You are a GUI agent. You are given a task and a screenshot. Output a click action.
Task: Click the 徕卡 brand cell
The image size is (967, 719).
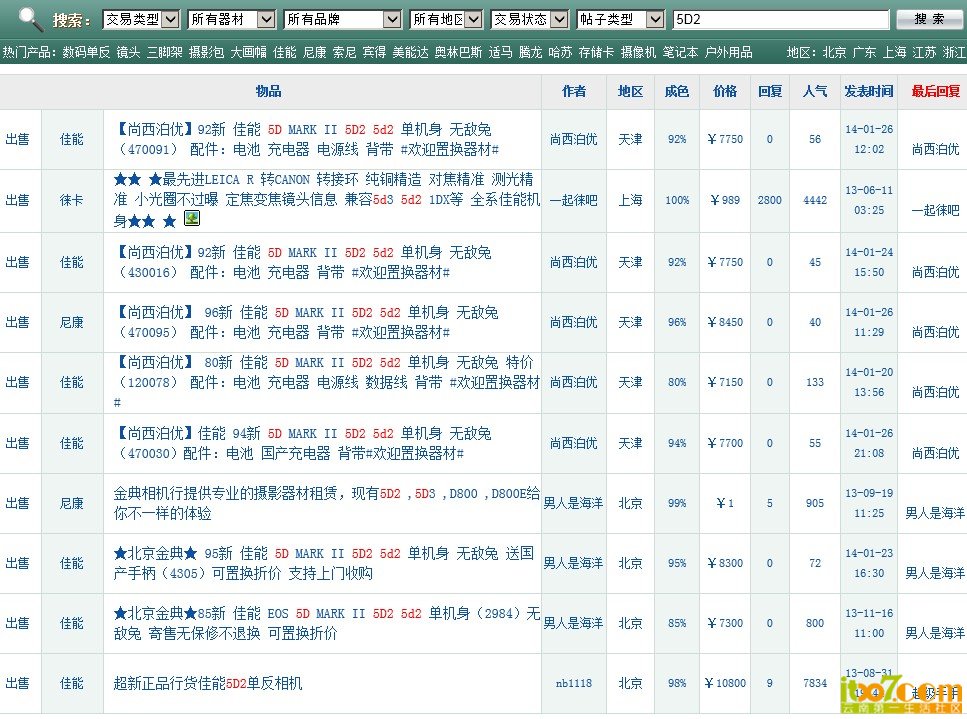pyautogui.click(x=72, y=200)
